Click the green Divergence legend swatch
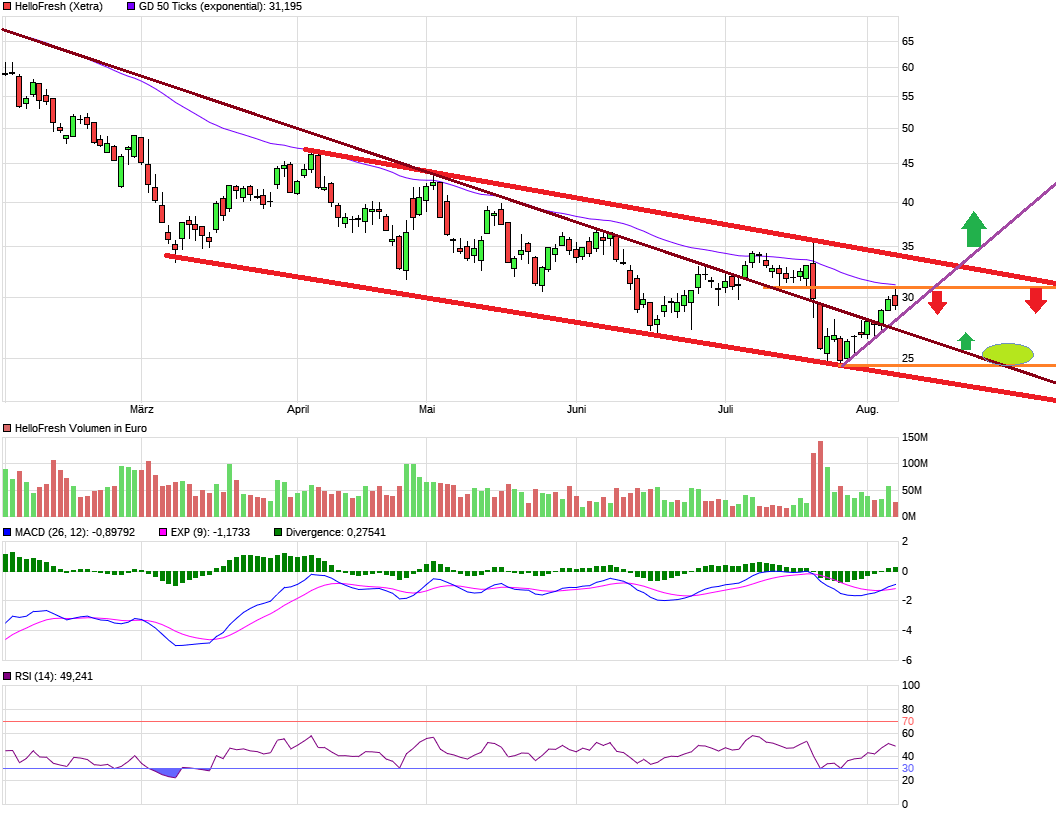Screen dimensions: 1056x814 (278, 533)
